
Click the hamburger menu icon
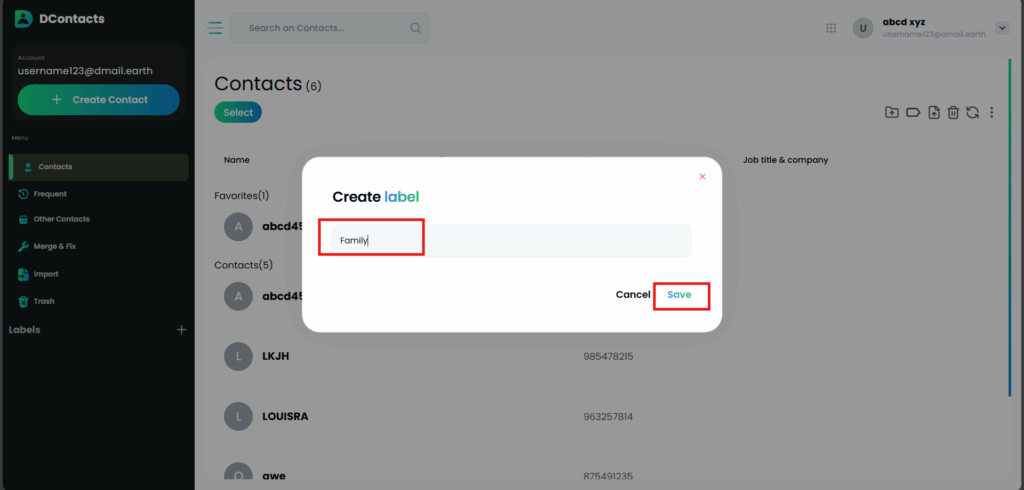tap(215, 28)
